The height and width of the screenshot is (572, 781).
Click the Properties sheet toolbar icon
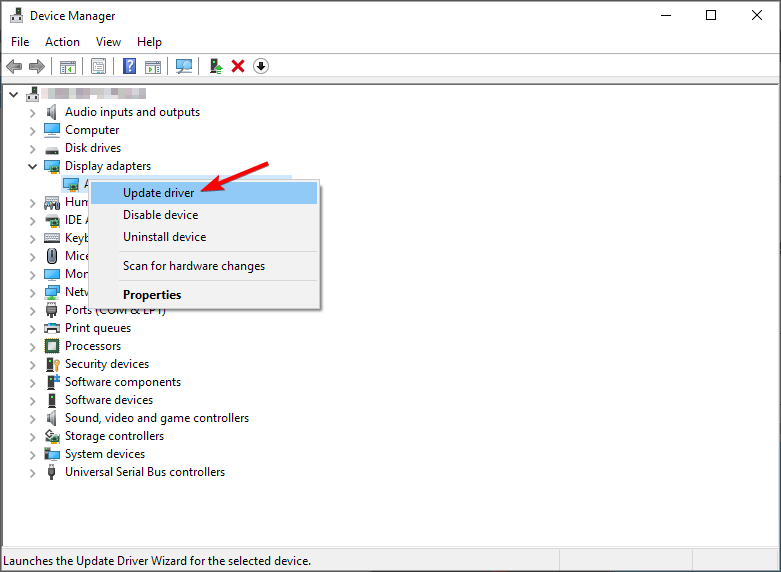point(99,66)
